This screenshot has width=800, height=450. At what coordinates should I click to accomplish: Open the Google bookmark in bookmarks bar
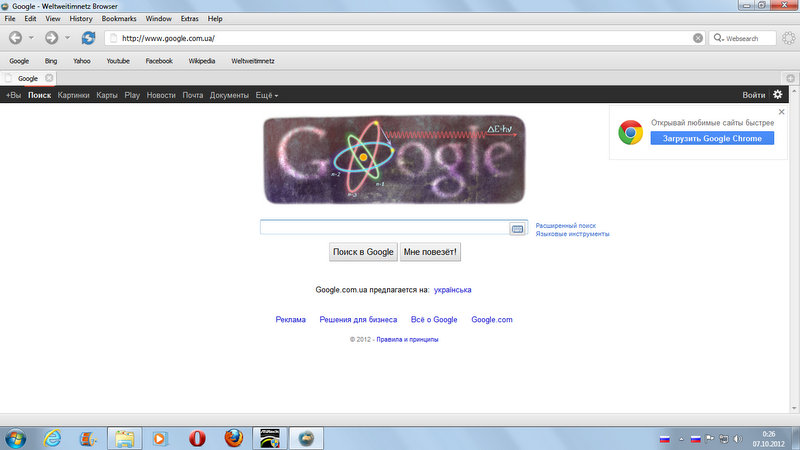click(x=19, y=61)
